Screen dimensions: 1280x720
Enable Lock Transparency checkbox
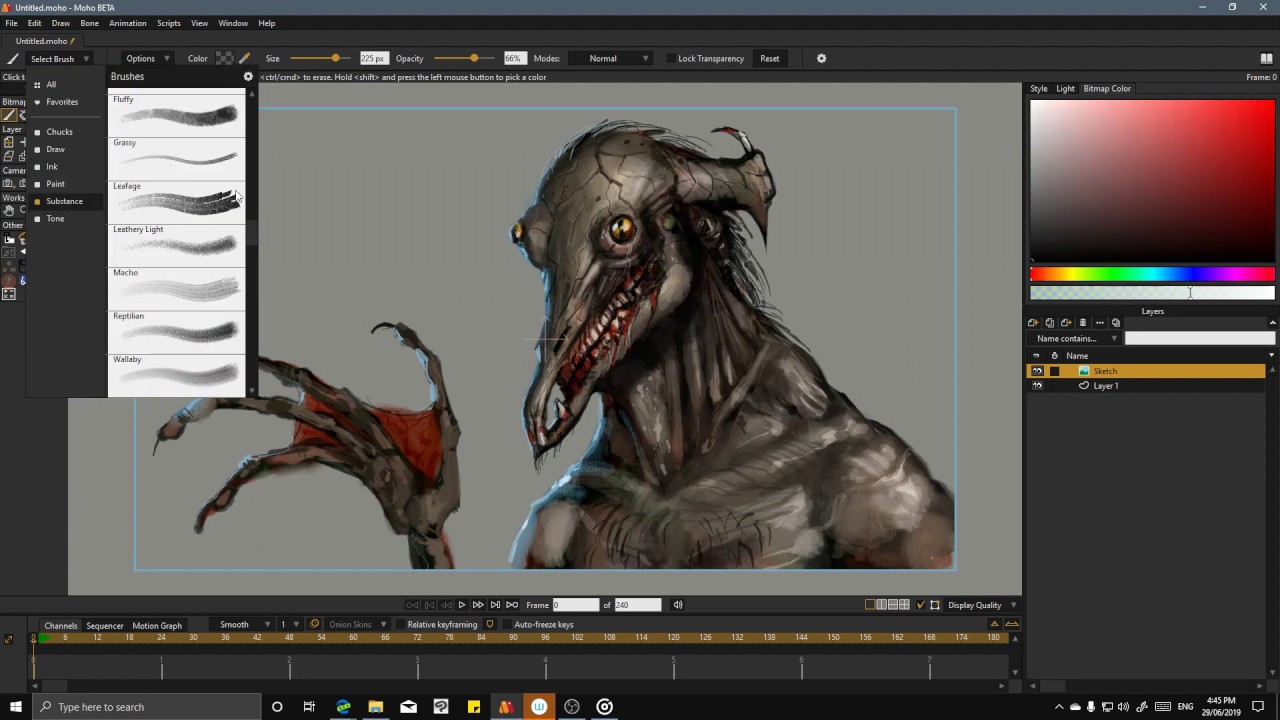pos(672,59)
